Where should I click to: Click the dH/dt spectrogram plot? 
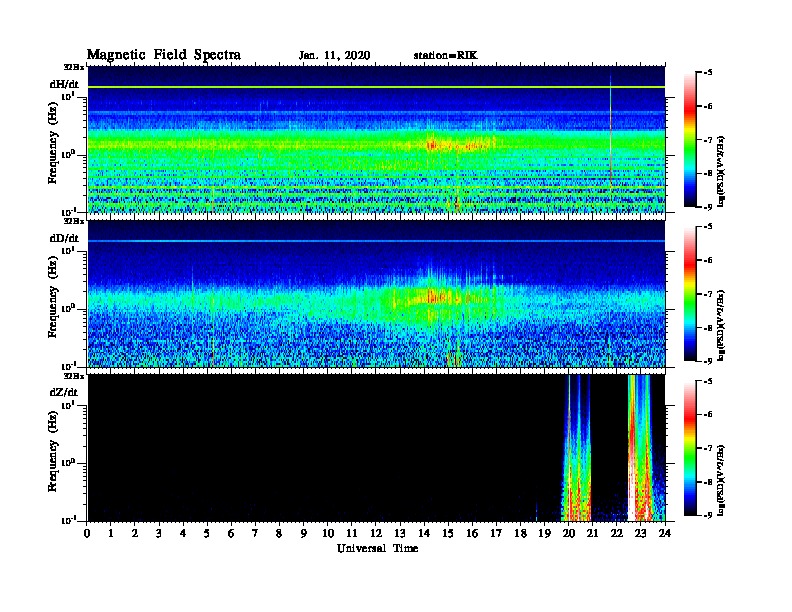point(376,139)
